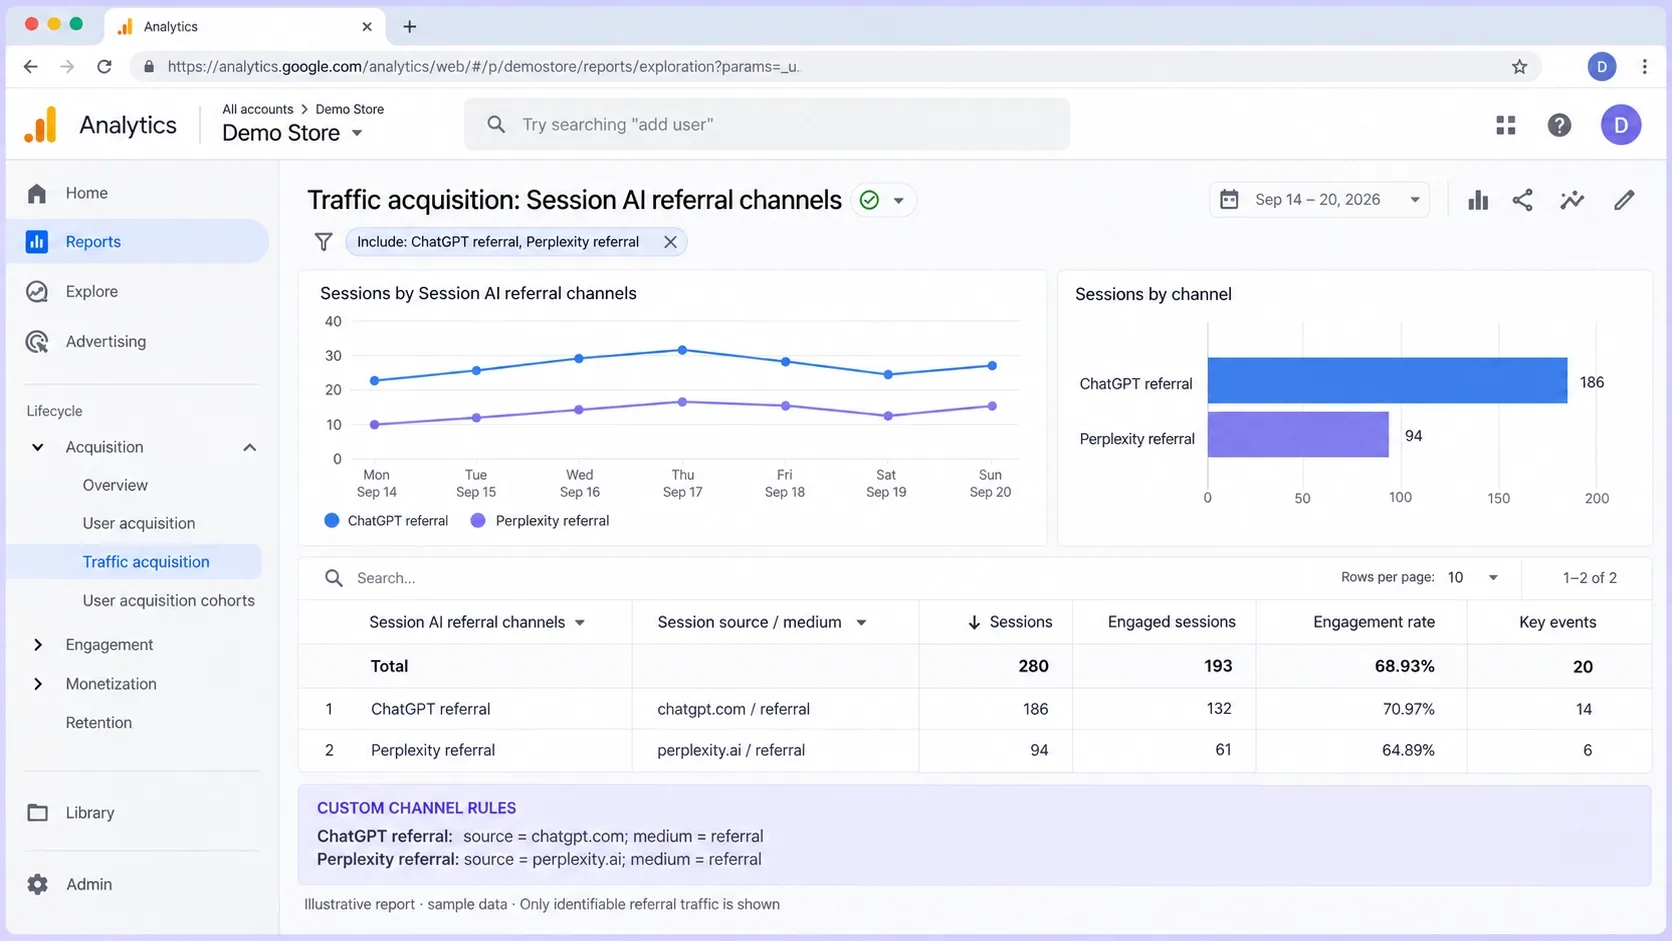Go back to the previous page
The height and width of the screenshot is (941, 1672).
[x=31, y=67]
